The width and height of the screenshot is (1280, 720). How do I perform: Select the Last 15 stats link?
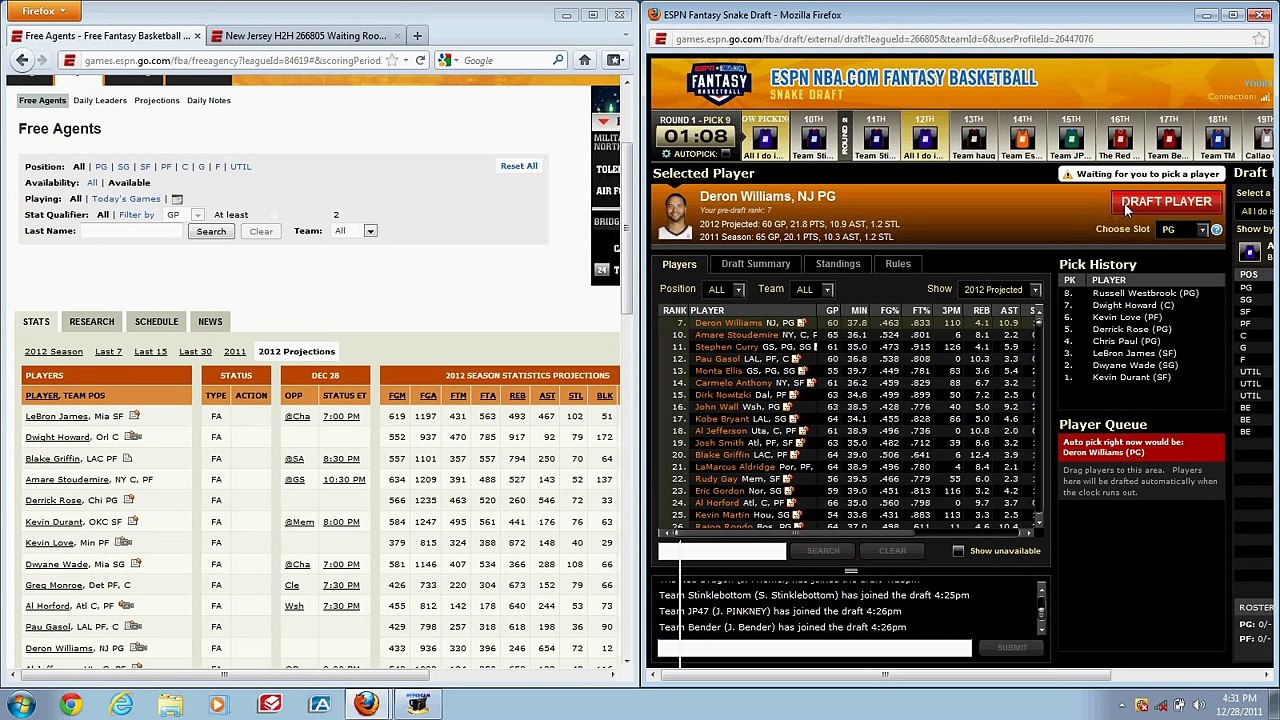[x=151, y=352]
